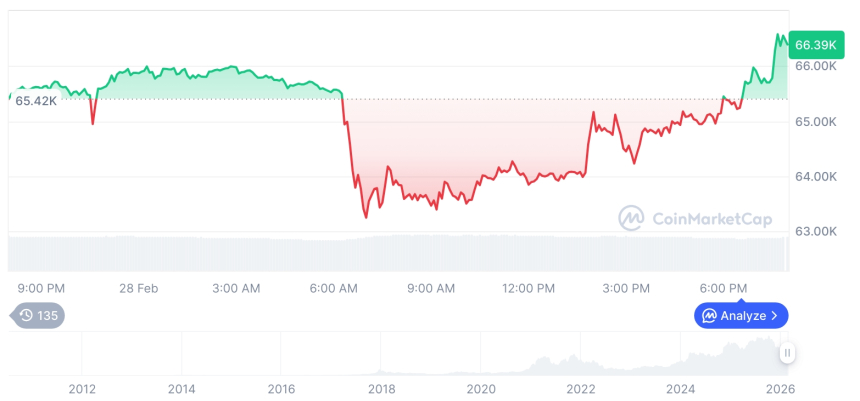Click the 2018 year on the range navigator
860x401 pixels.
[381, 388]
